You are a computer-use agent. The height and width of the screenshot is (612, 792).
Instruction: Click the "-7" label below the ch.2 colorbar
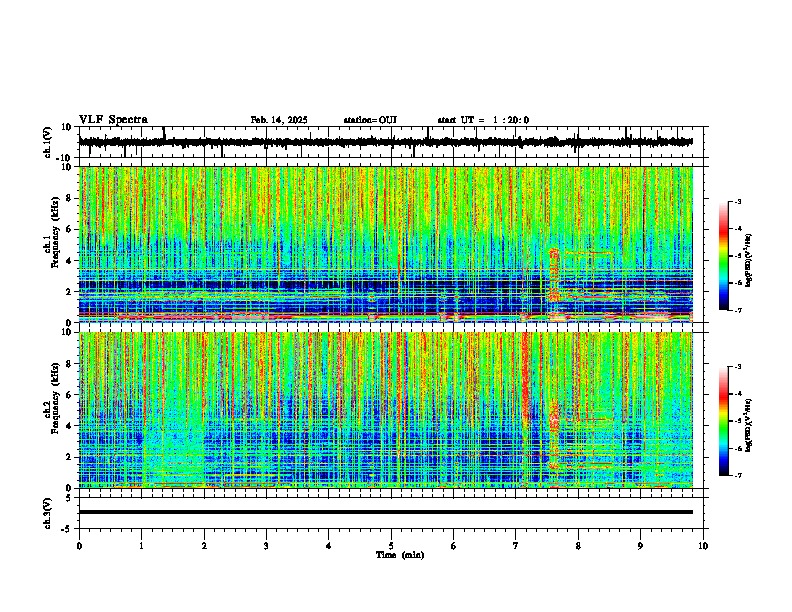[x=738, y=475]
